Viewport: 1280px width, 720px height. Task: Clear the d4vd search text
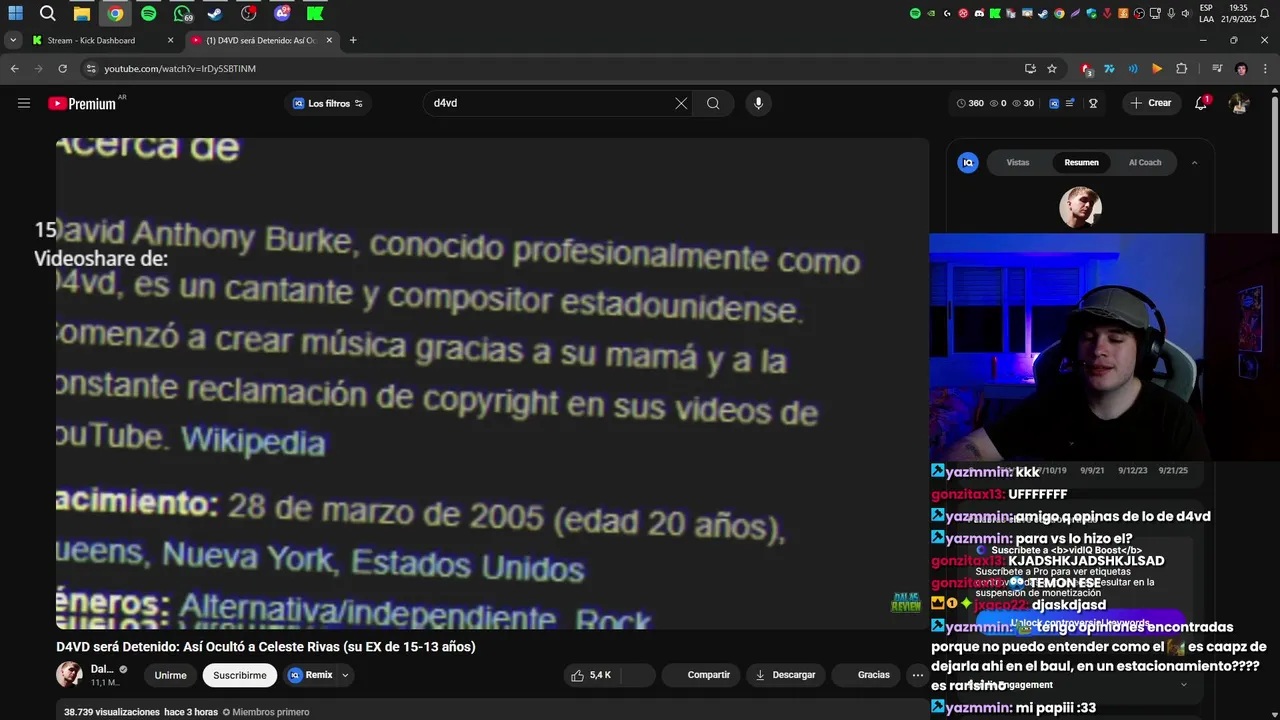(x=681, y=103)
